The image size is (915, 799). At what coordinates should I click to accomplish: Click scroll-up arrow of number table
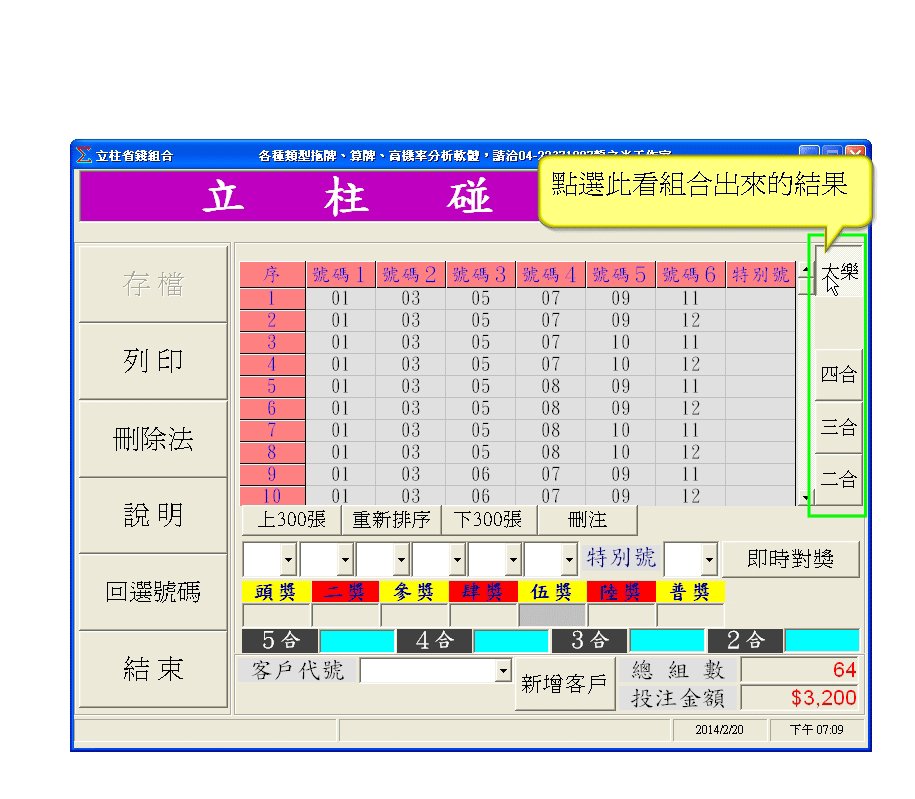[806, 271]
